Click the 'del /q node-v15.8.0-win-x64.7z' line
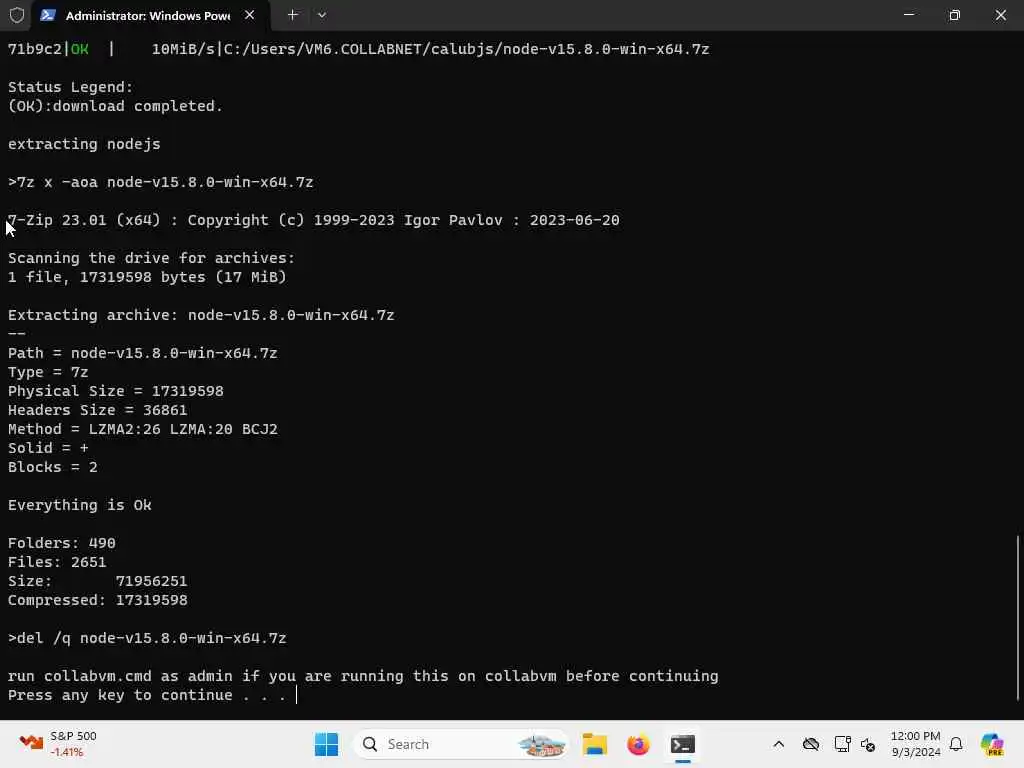This screenshot has height=768, width=1024. click(147, 638)
